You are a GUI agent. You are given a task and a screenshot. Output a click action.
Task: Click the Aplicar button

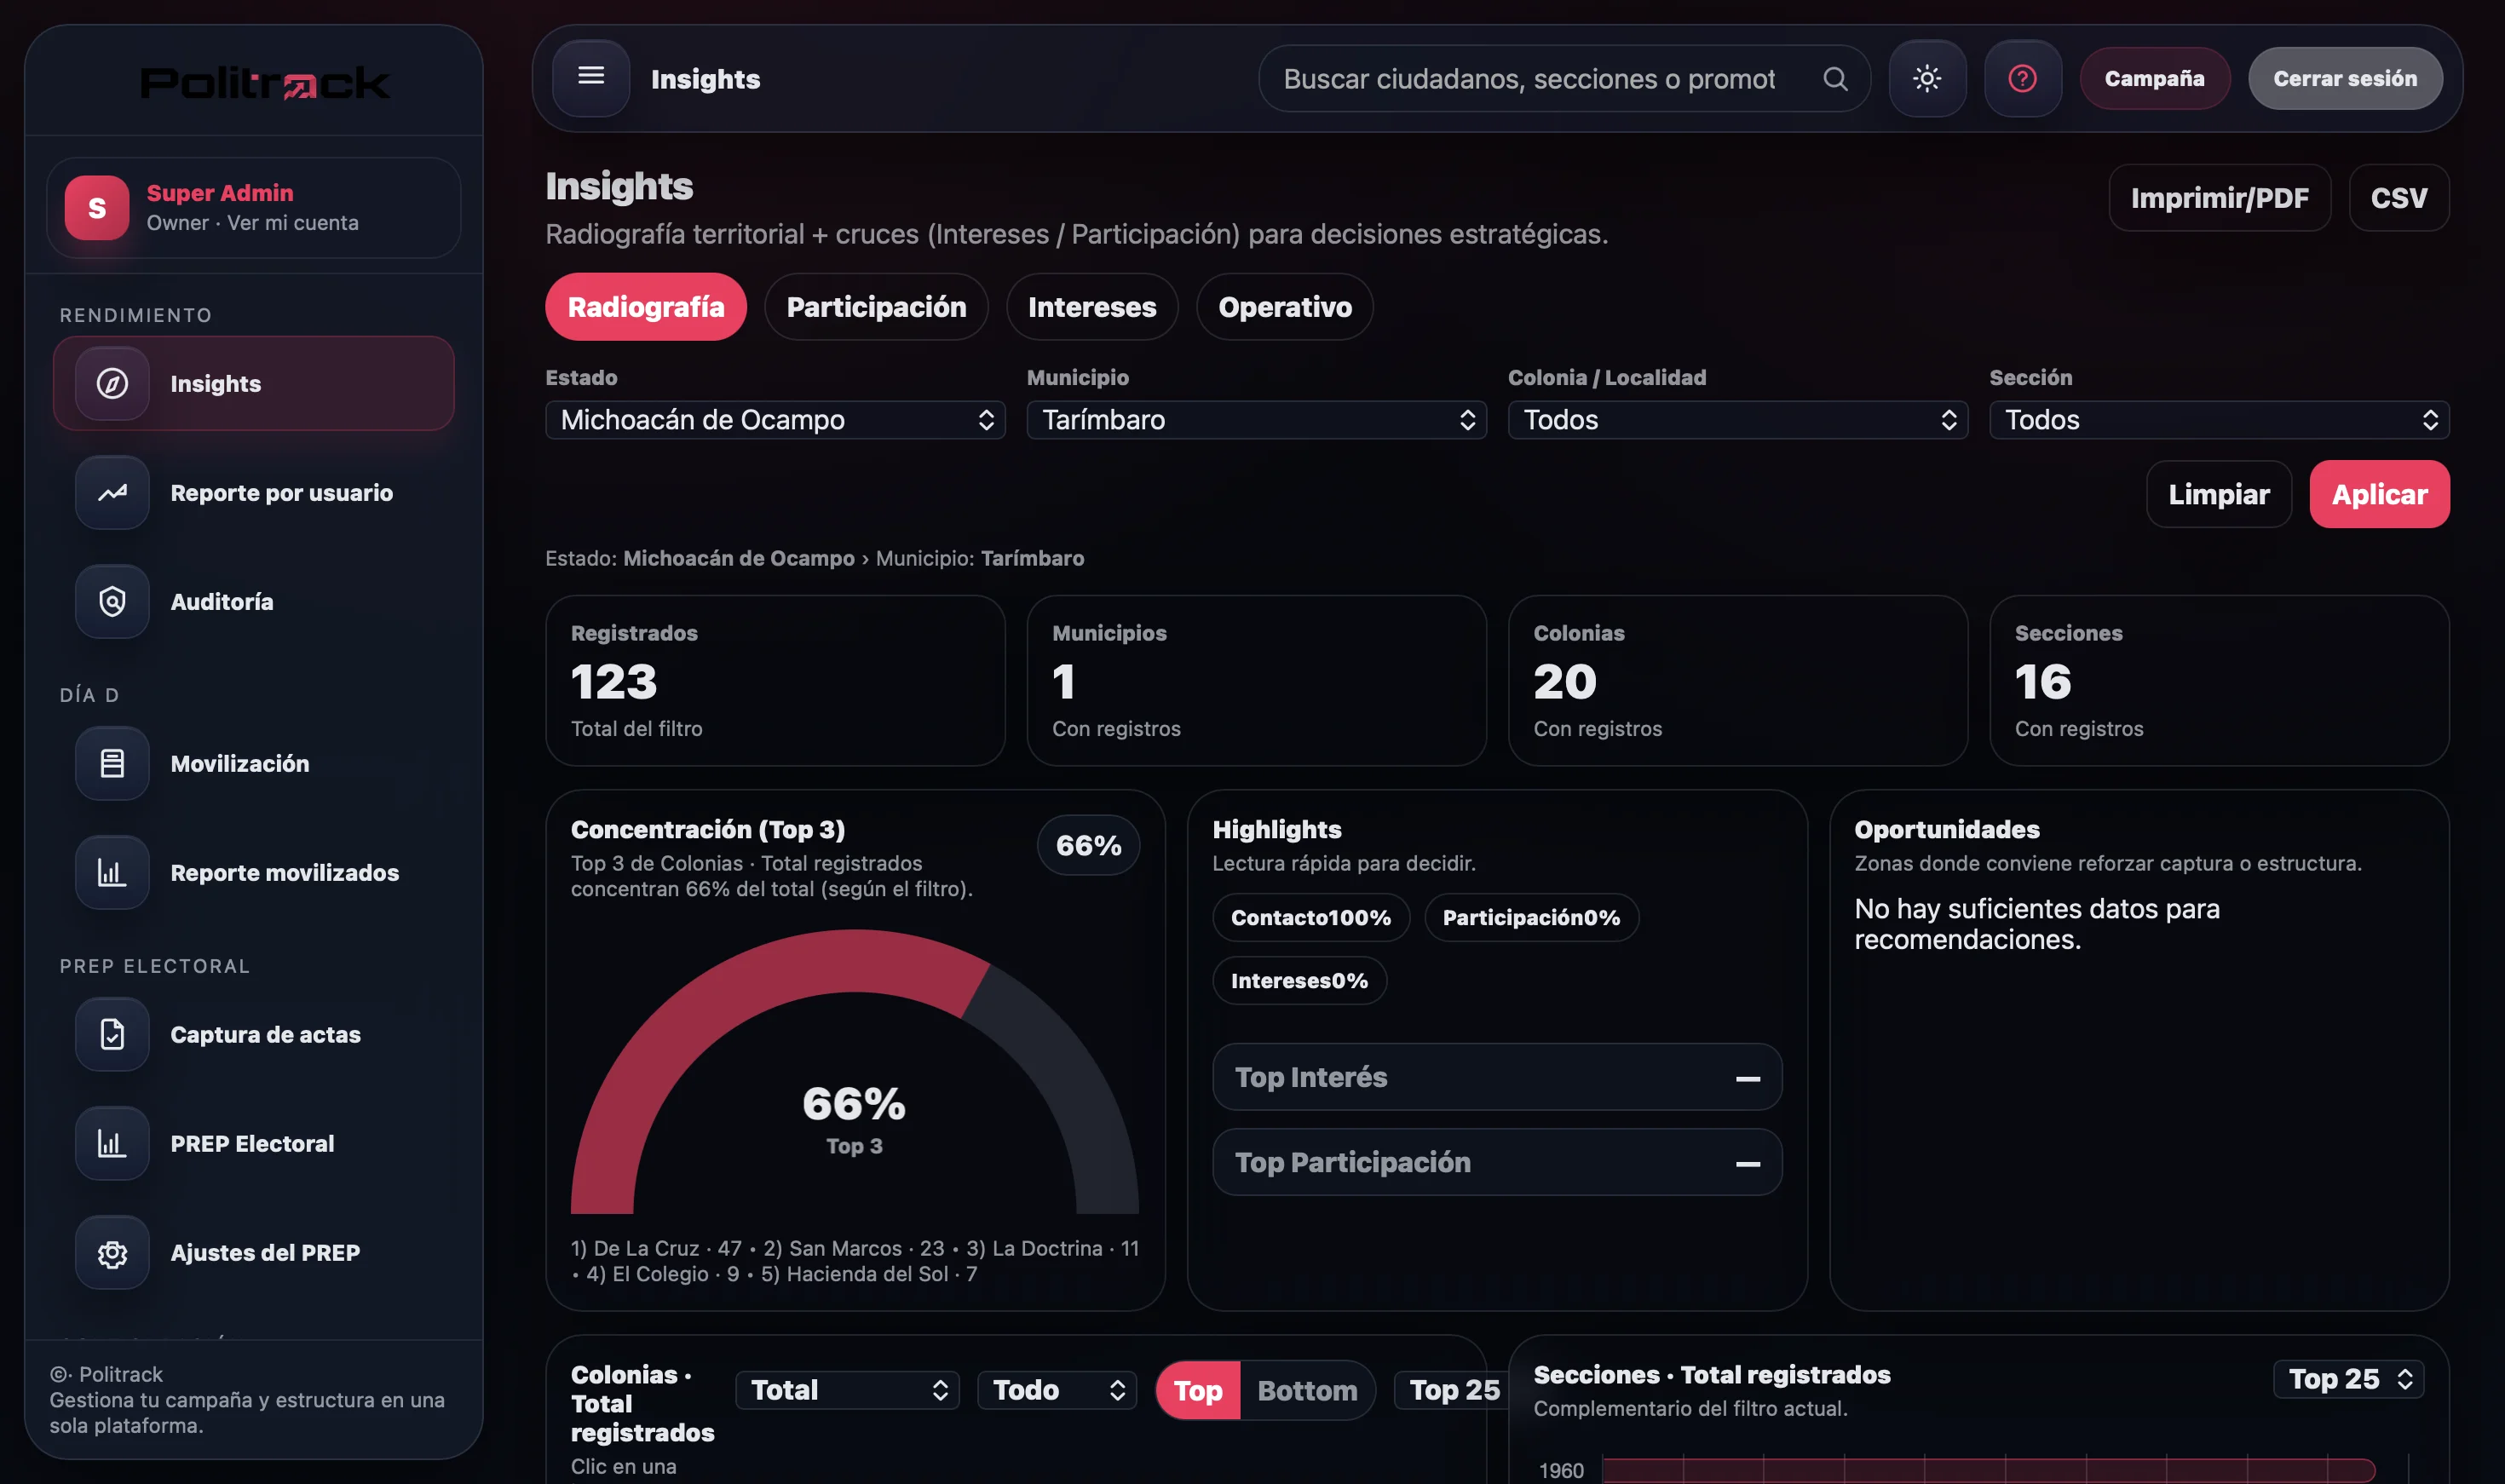[2378, 493]
